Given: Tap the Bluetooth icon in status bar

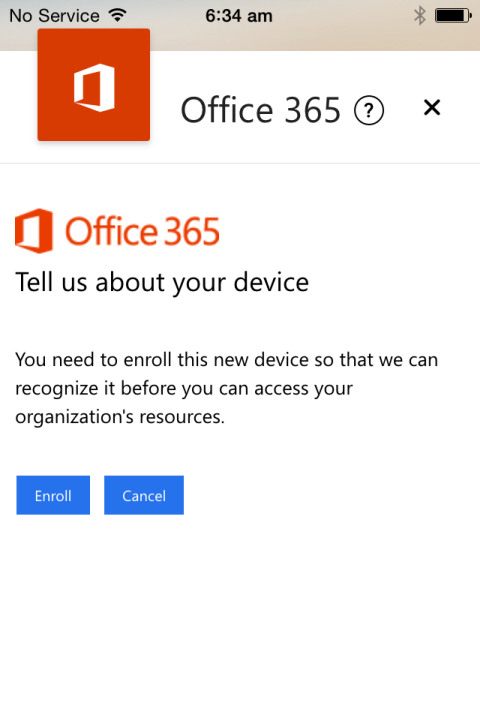Looking at the screenshot, I should (419, 16).
